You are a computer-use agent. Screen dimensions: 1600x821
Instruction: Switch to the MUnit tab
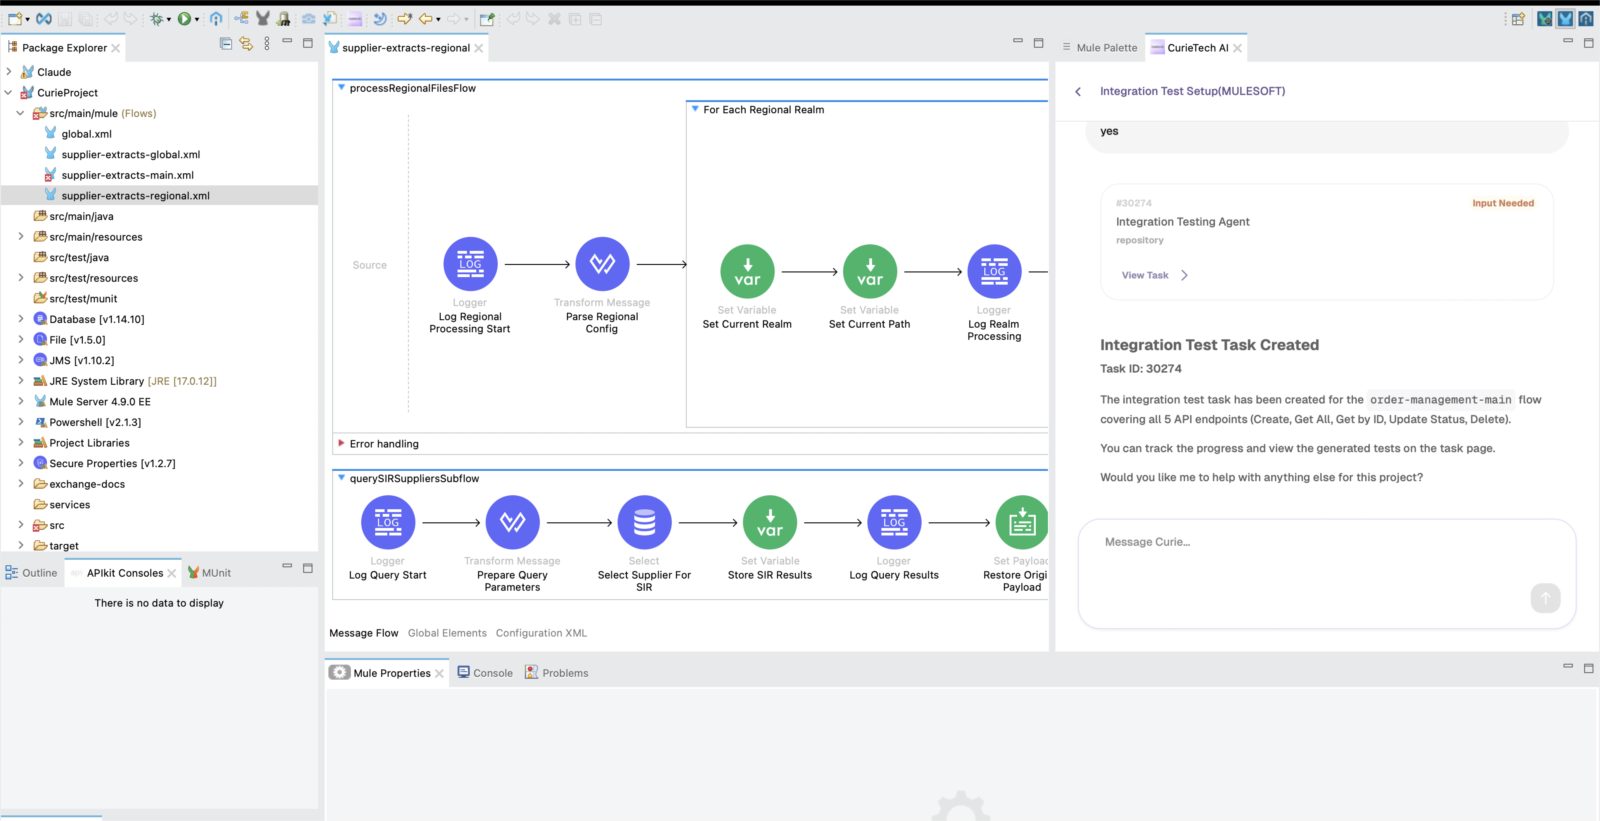click(209, 573)
